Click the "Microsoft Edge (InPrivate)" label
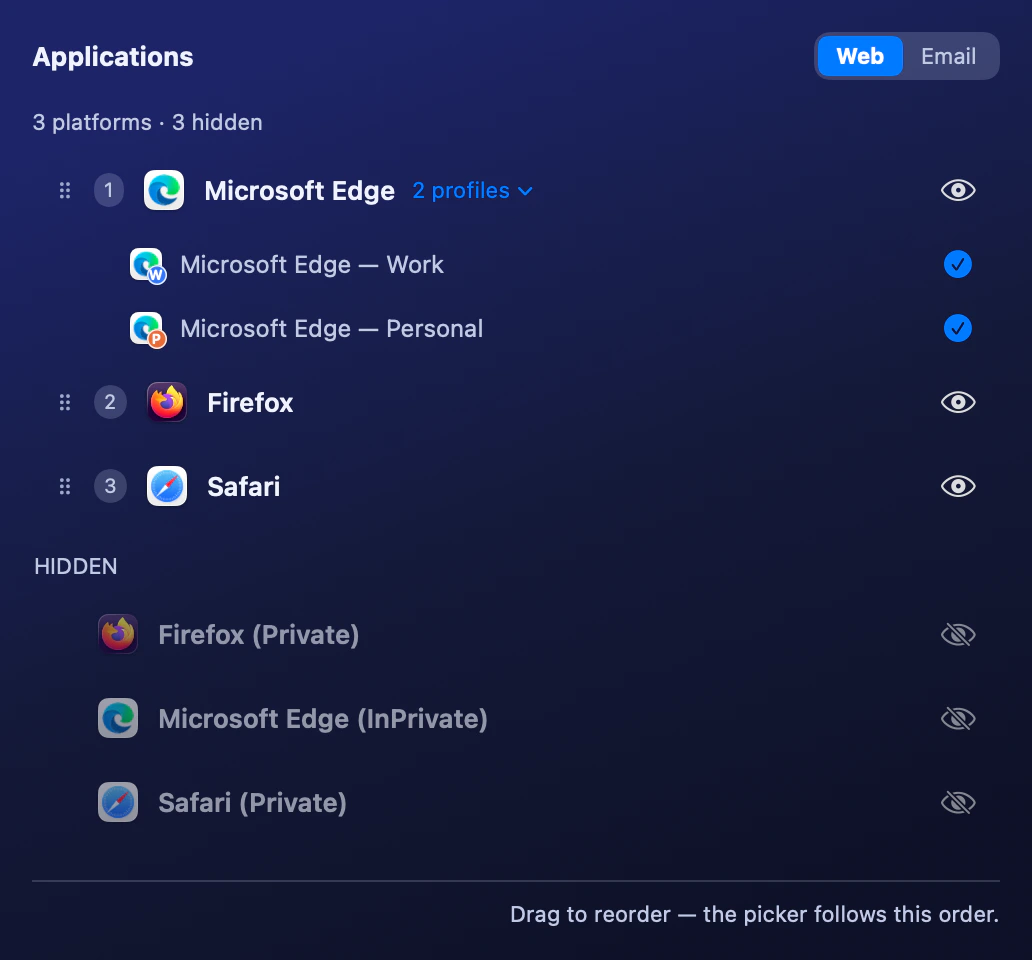The image size is (1032, 960). [x=323, y=719]
